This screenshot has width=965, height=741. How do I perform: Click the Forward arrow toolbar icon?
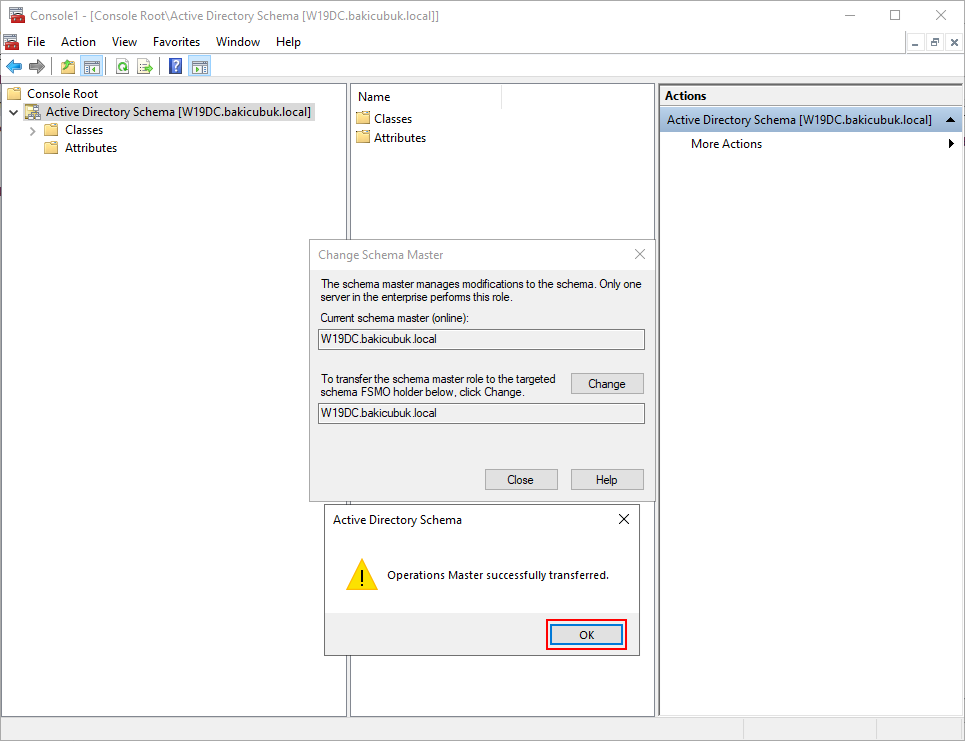pyautogui.click(x=37, y=66)
